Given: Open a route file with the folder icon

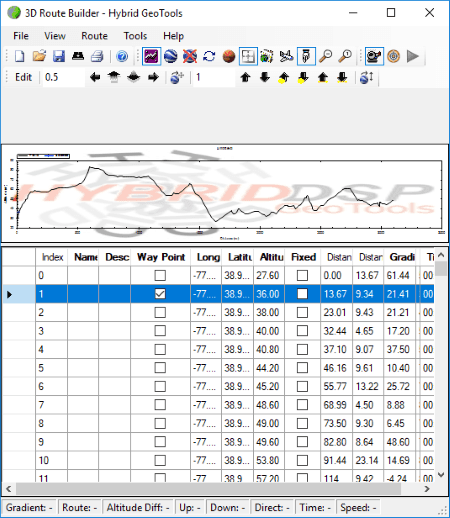Looking at the screenshot, I should [x=39, y=56].
